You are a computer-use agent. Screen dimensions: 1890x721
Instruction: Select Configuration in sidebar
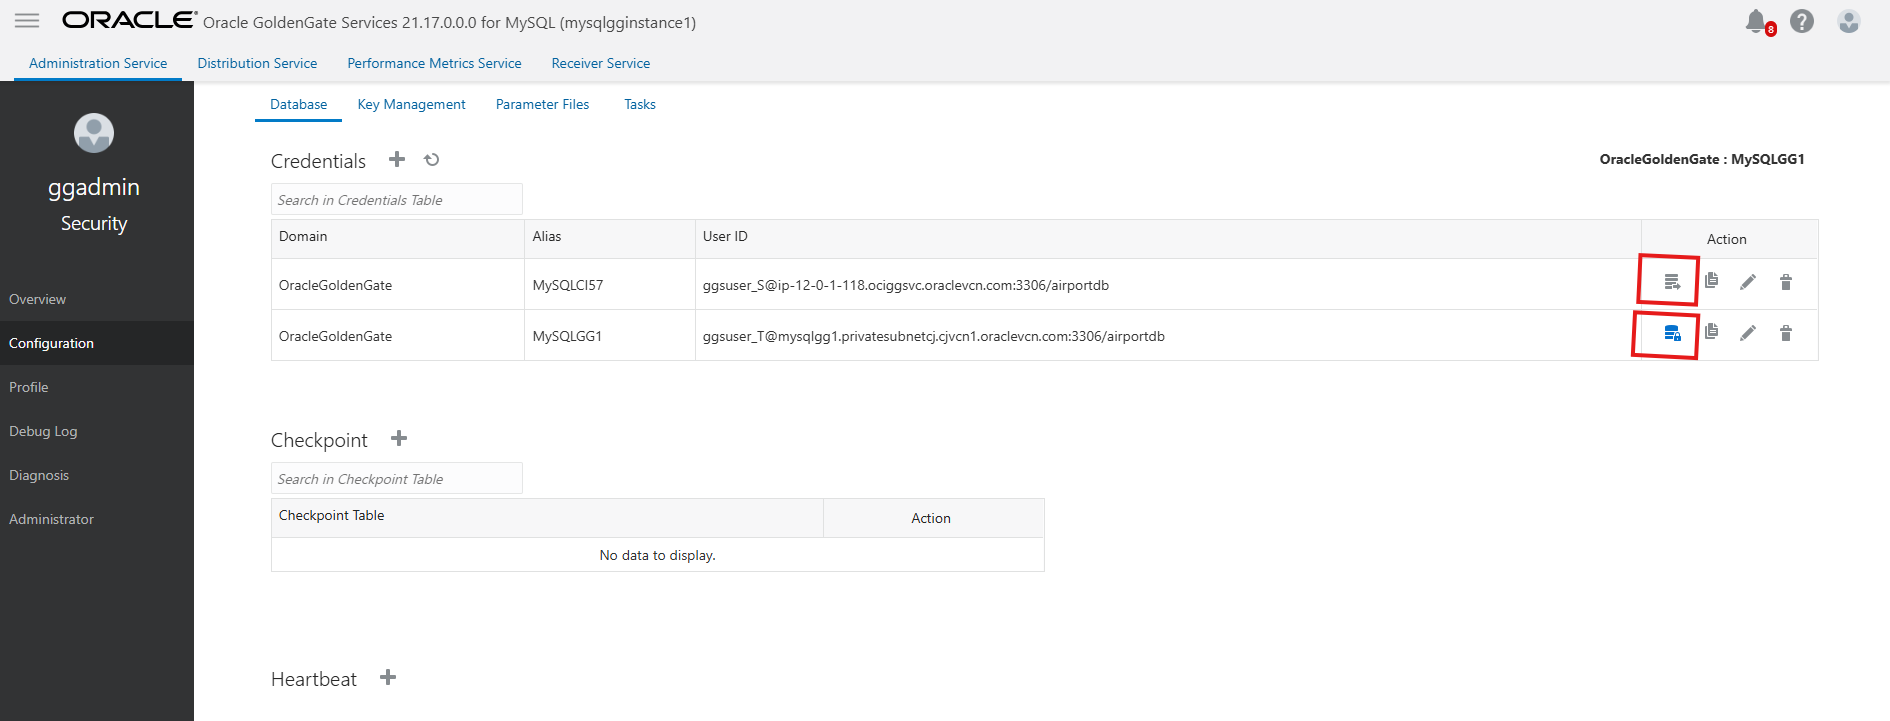(x=97, y=343)
